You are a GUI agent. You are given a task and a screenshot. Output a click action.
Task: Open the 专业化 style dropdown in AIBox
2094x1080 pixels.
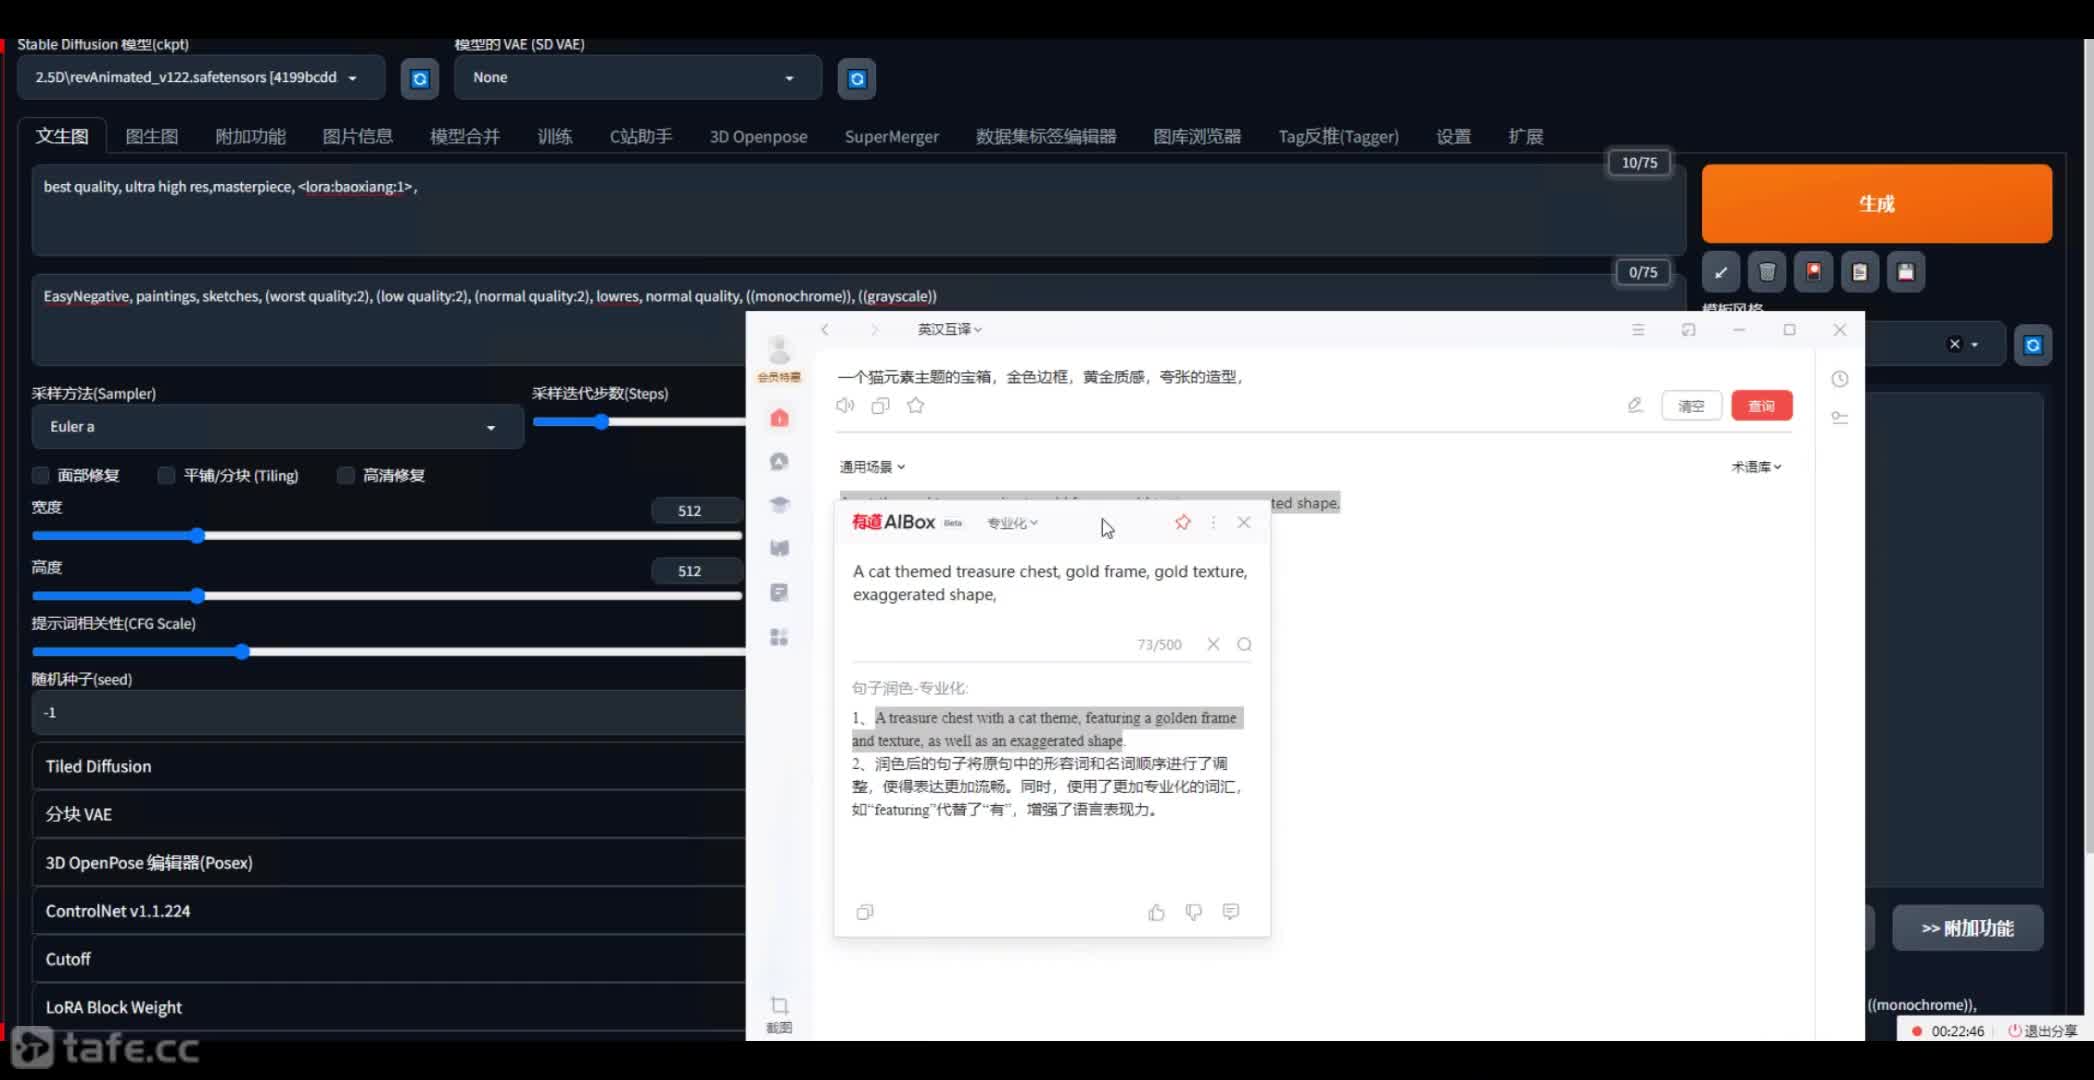(x=1013, y=523)
